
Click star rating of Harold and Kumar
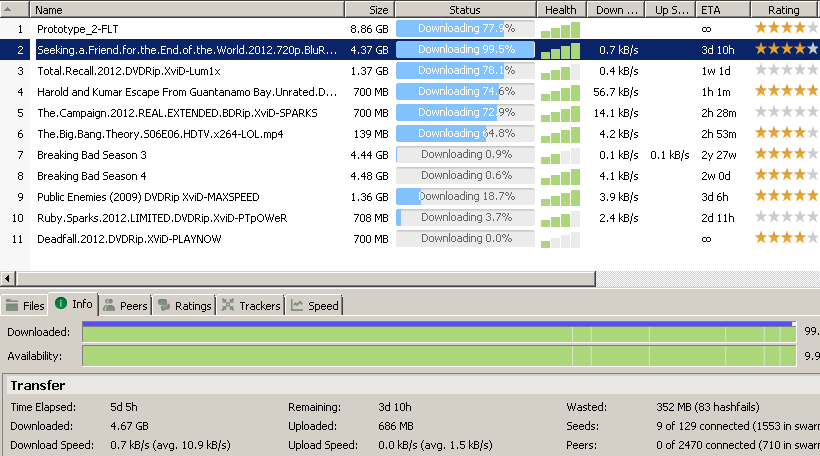[x=787, y=91]
